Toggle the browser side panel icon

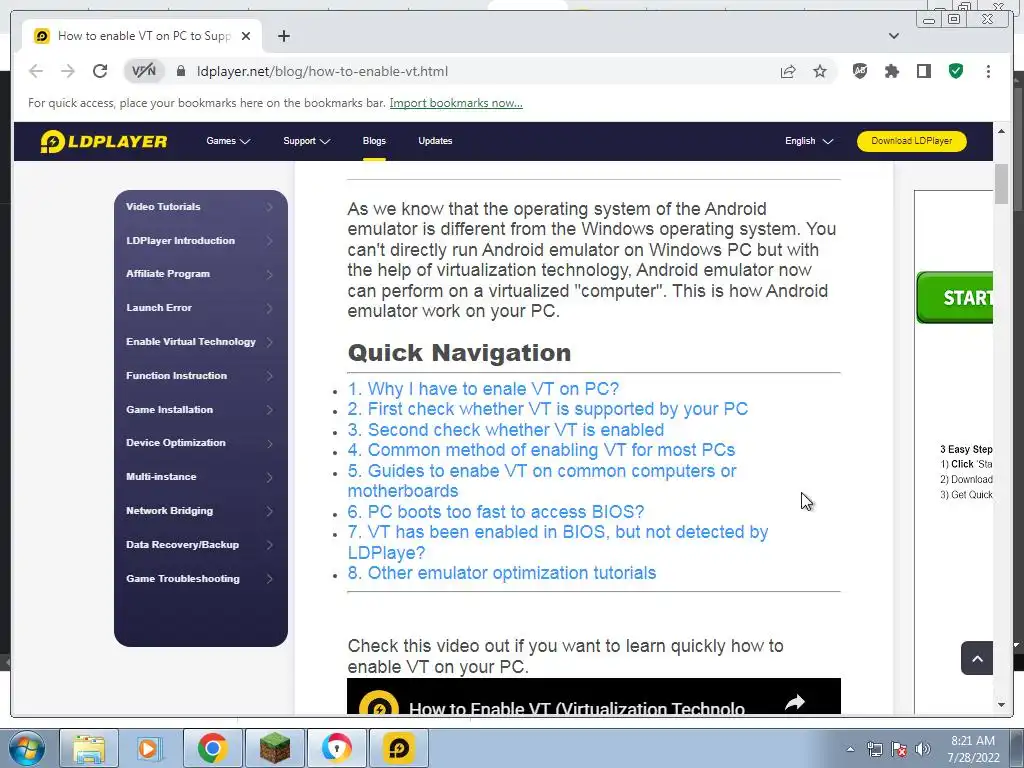click(923, 71)
